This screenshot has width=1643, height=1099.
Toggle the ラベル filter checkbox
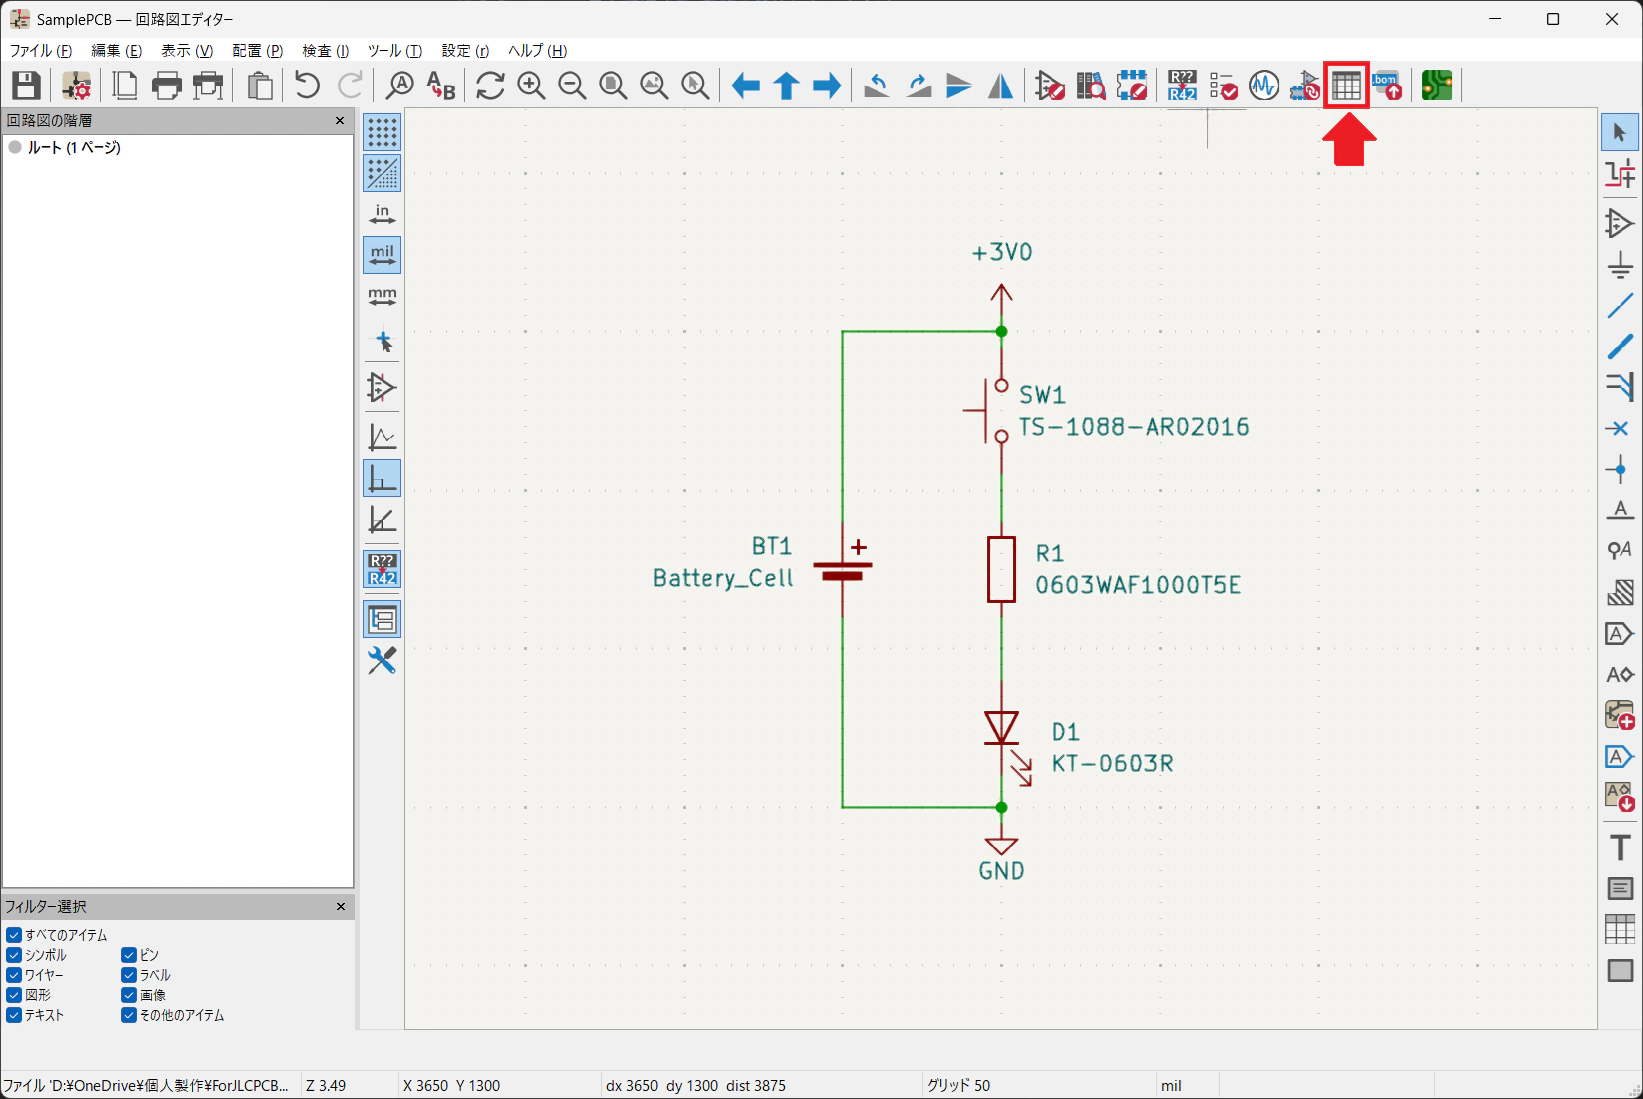[129, 975]
